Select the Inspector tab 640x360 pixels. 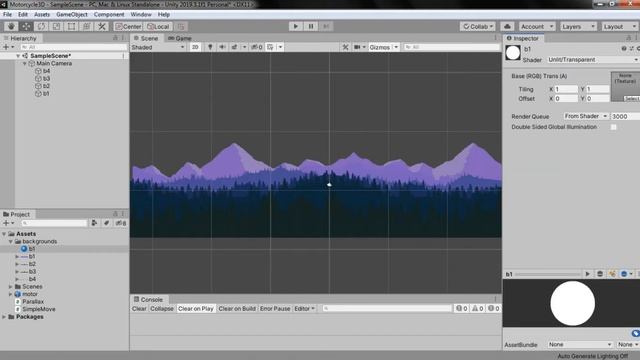click(x=522, y=38)
